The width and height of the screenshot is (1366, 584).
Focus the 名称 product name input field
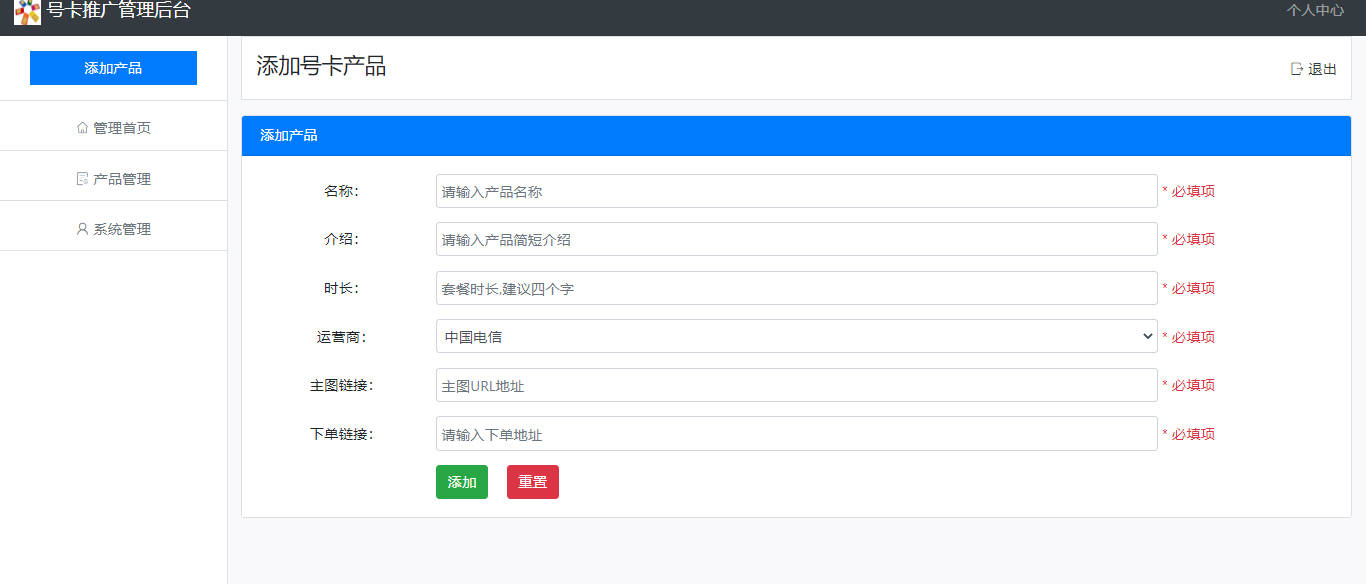click(x=797, y=191)
